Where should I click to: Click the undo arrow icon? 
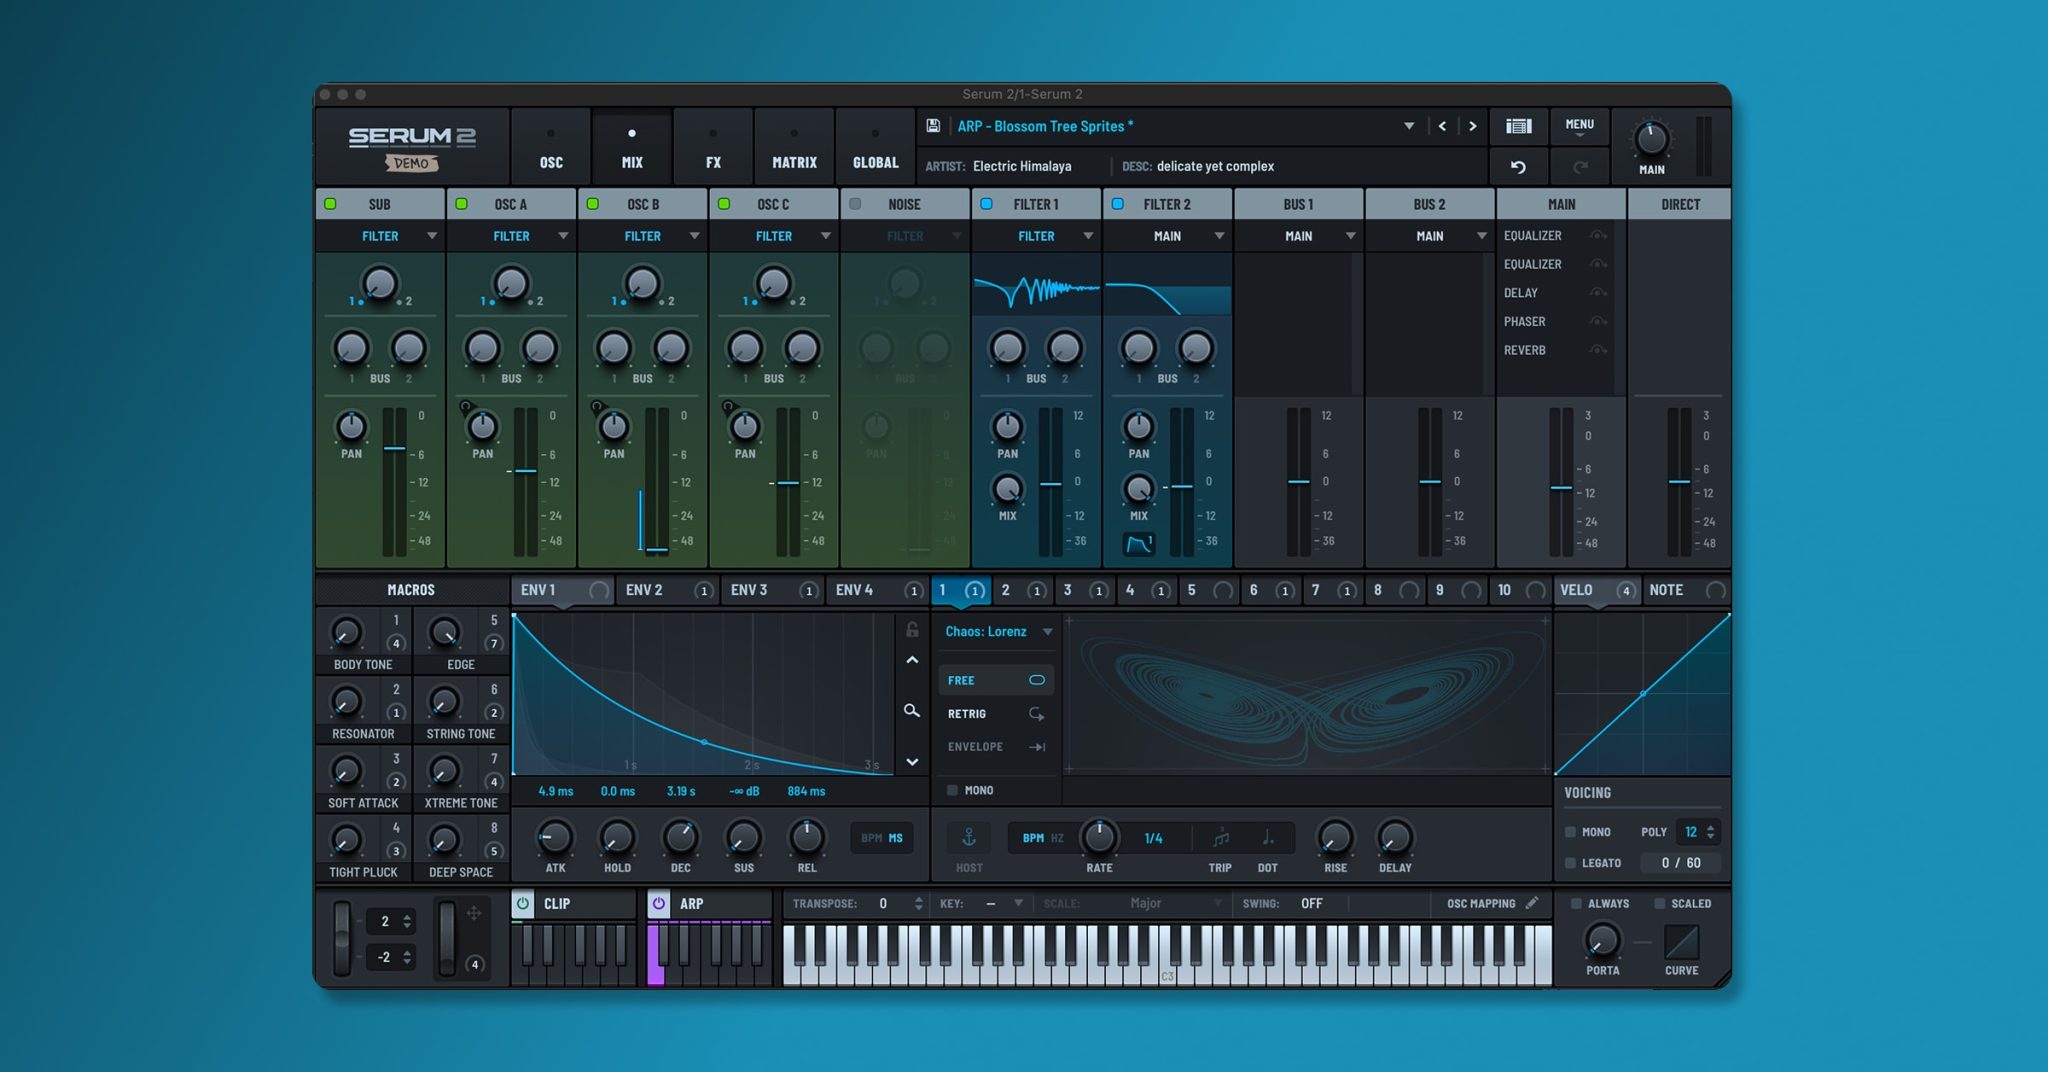coord(1519,166)
